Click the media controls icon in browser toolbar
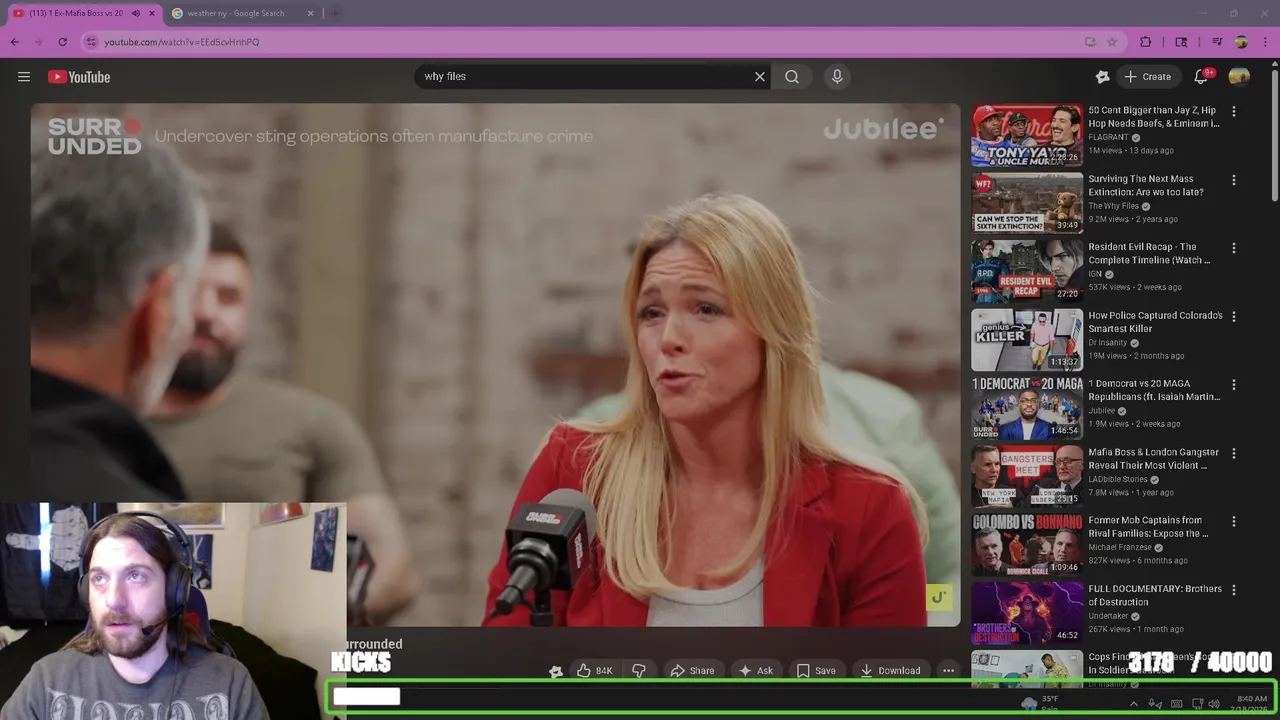The height and width of the screenshot is (720, 1280). [x=1217, y=42]
